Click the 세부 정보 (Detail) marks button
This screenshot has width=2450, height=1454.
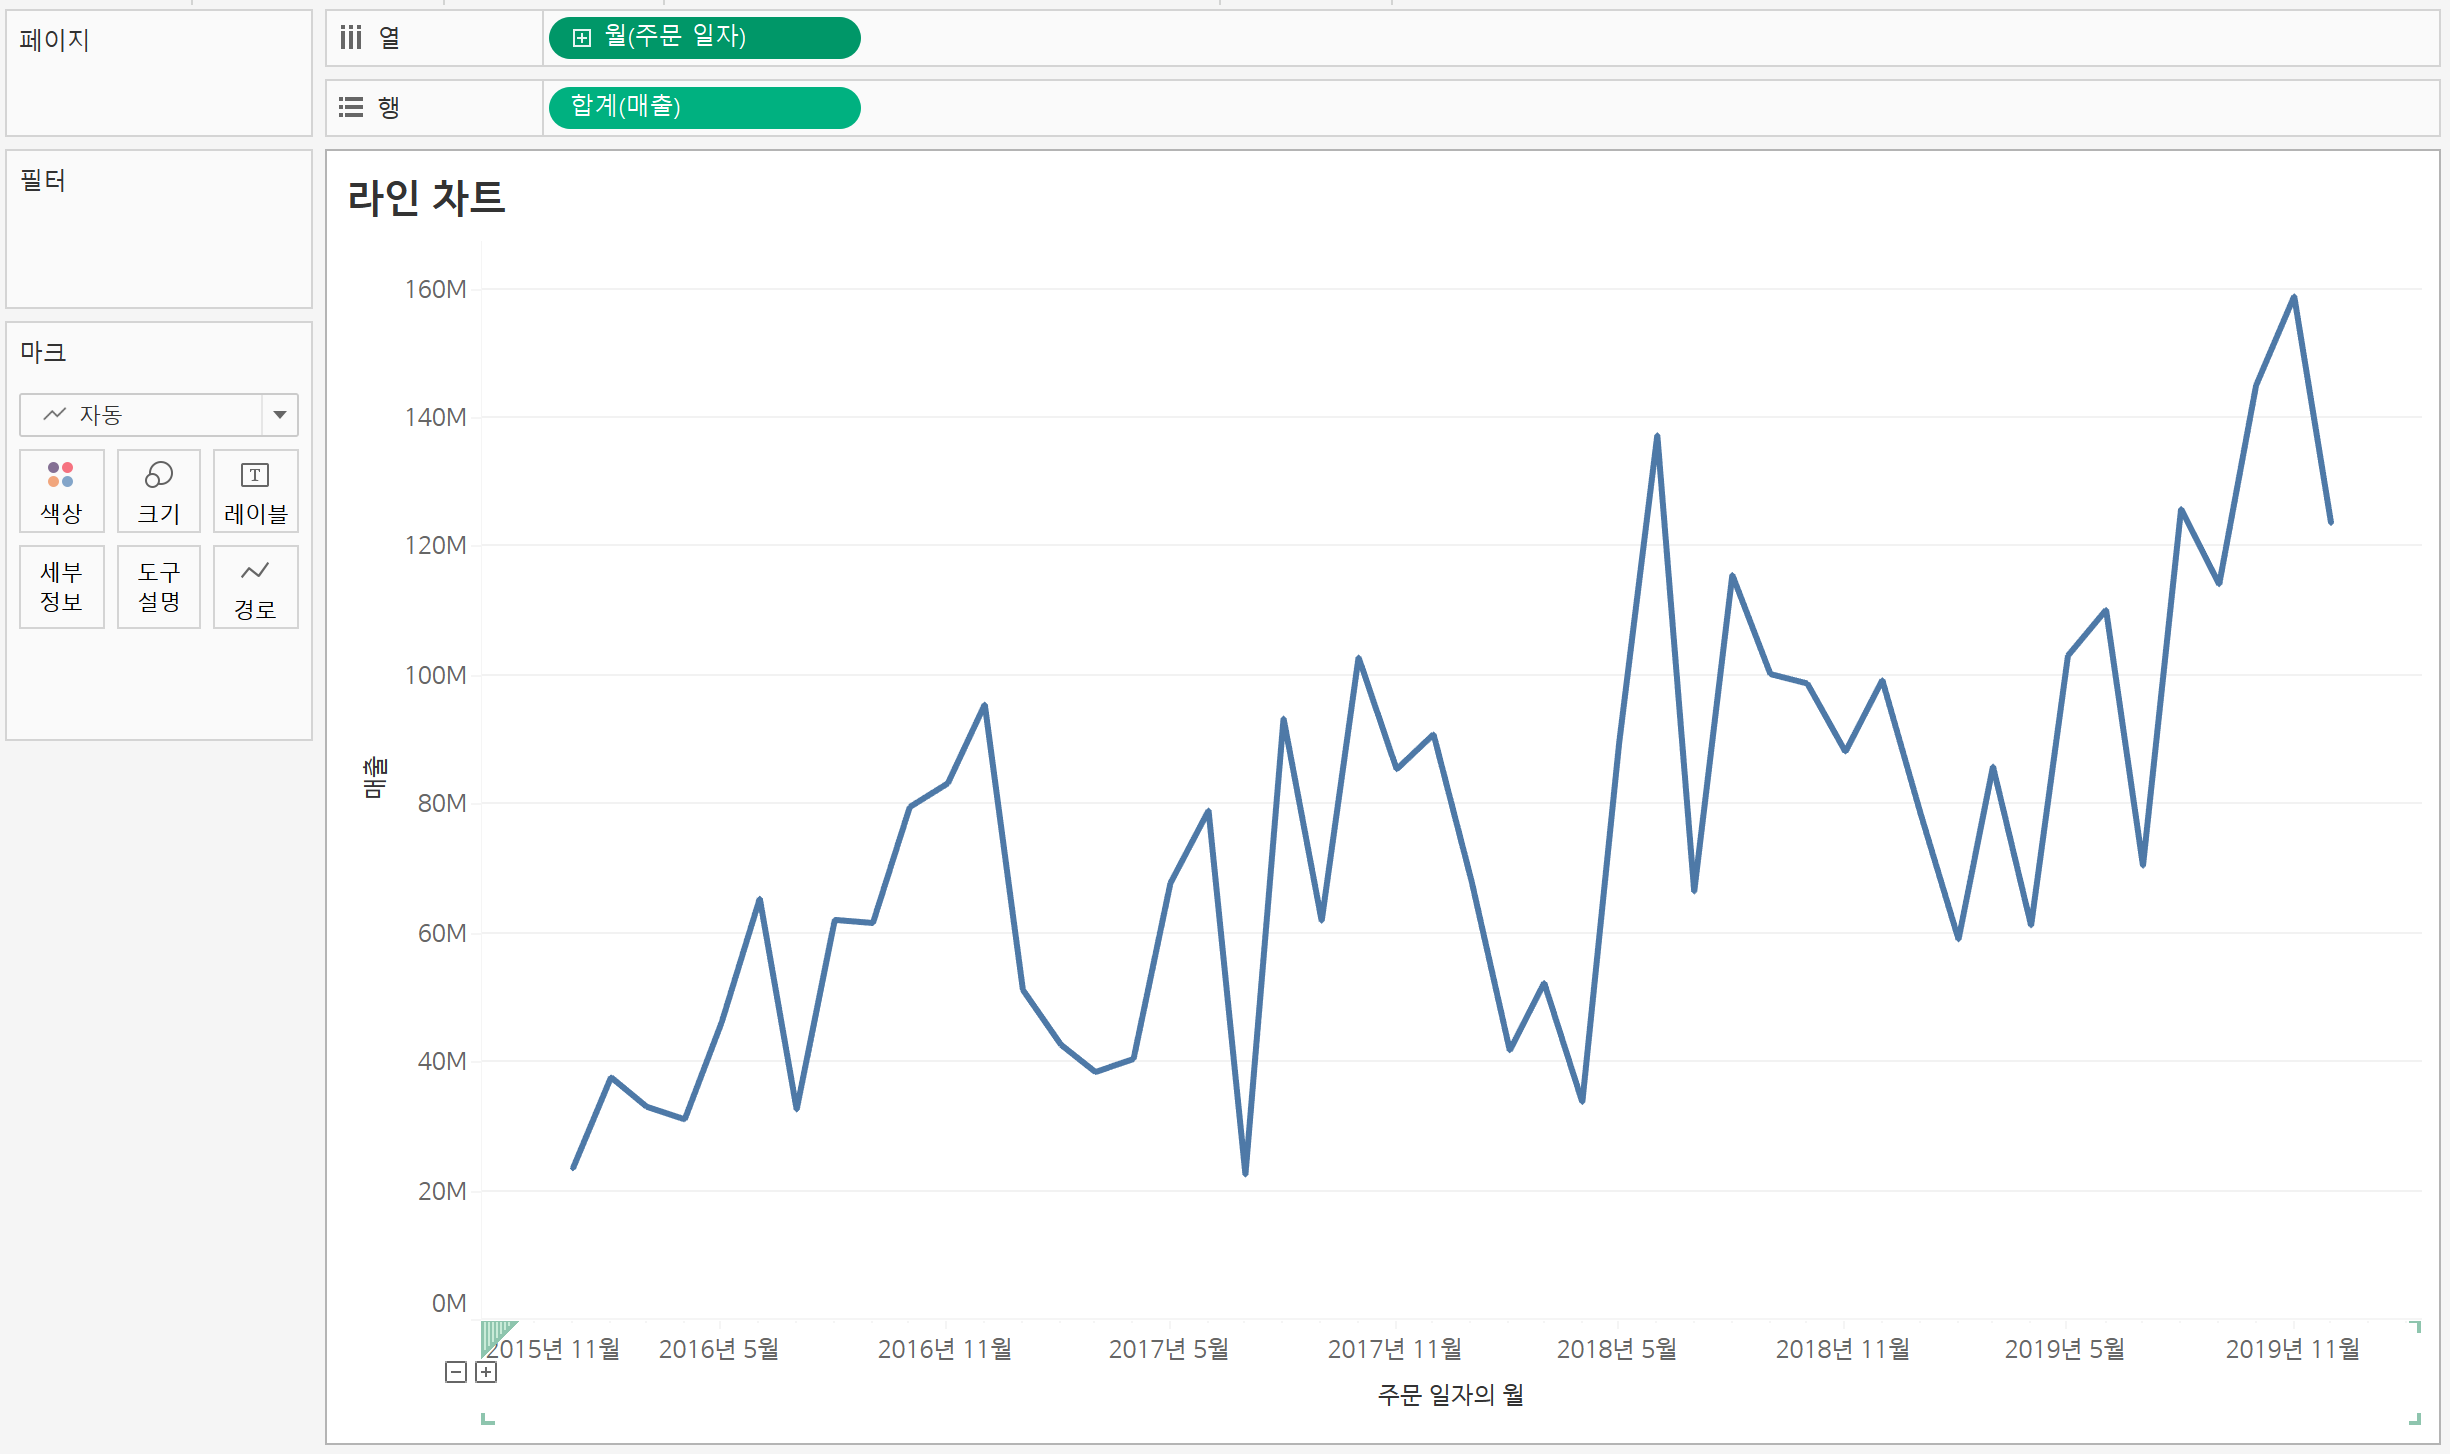(61, 587)
